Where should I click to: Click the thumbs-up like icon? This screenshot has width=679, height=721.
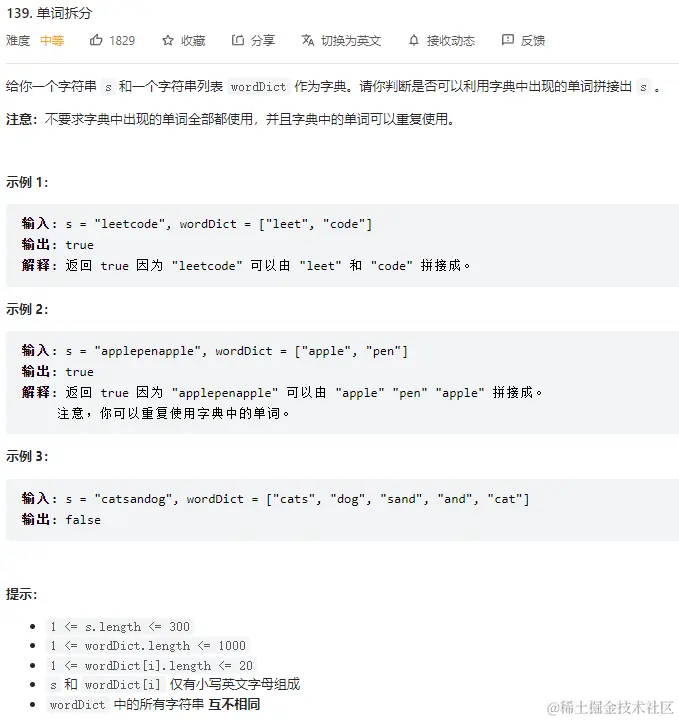coord(96,40)
